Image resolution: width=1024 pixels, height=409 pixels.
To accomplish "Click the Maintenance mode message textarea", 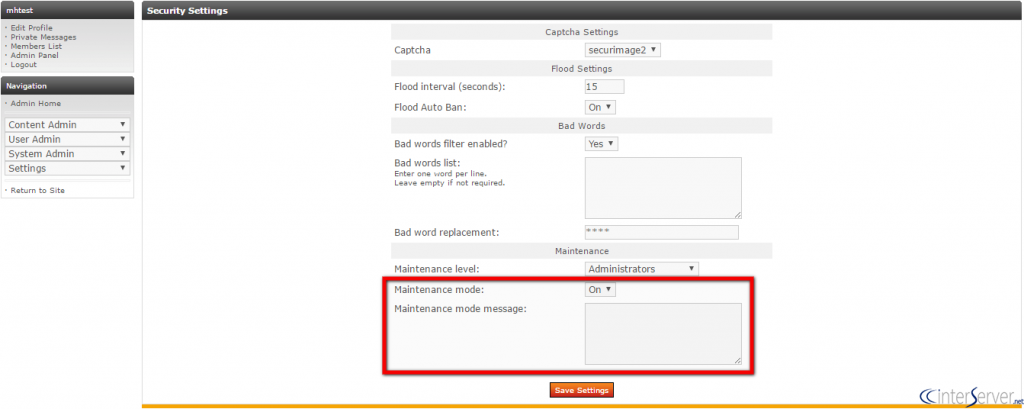I will (663, 333).
